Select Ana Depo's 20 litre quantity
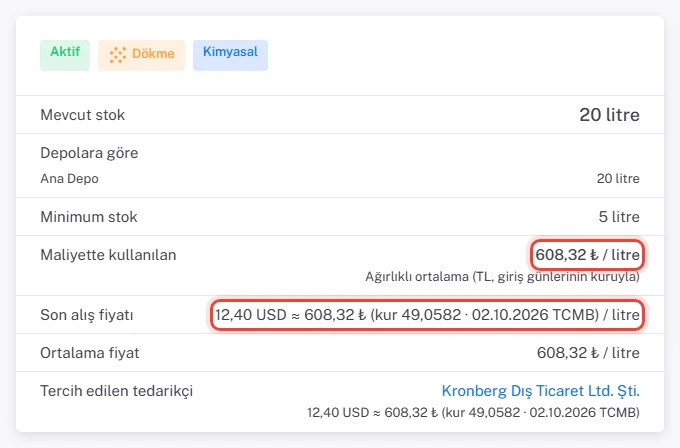Image resolution: width=680 pixels, height=448 pixels. tap(618, 179)
